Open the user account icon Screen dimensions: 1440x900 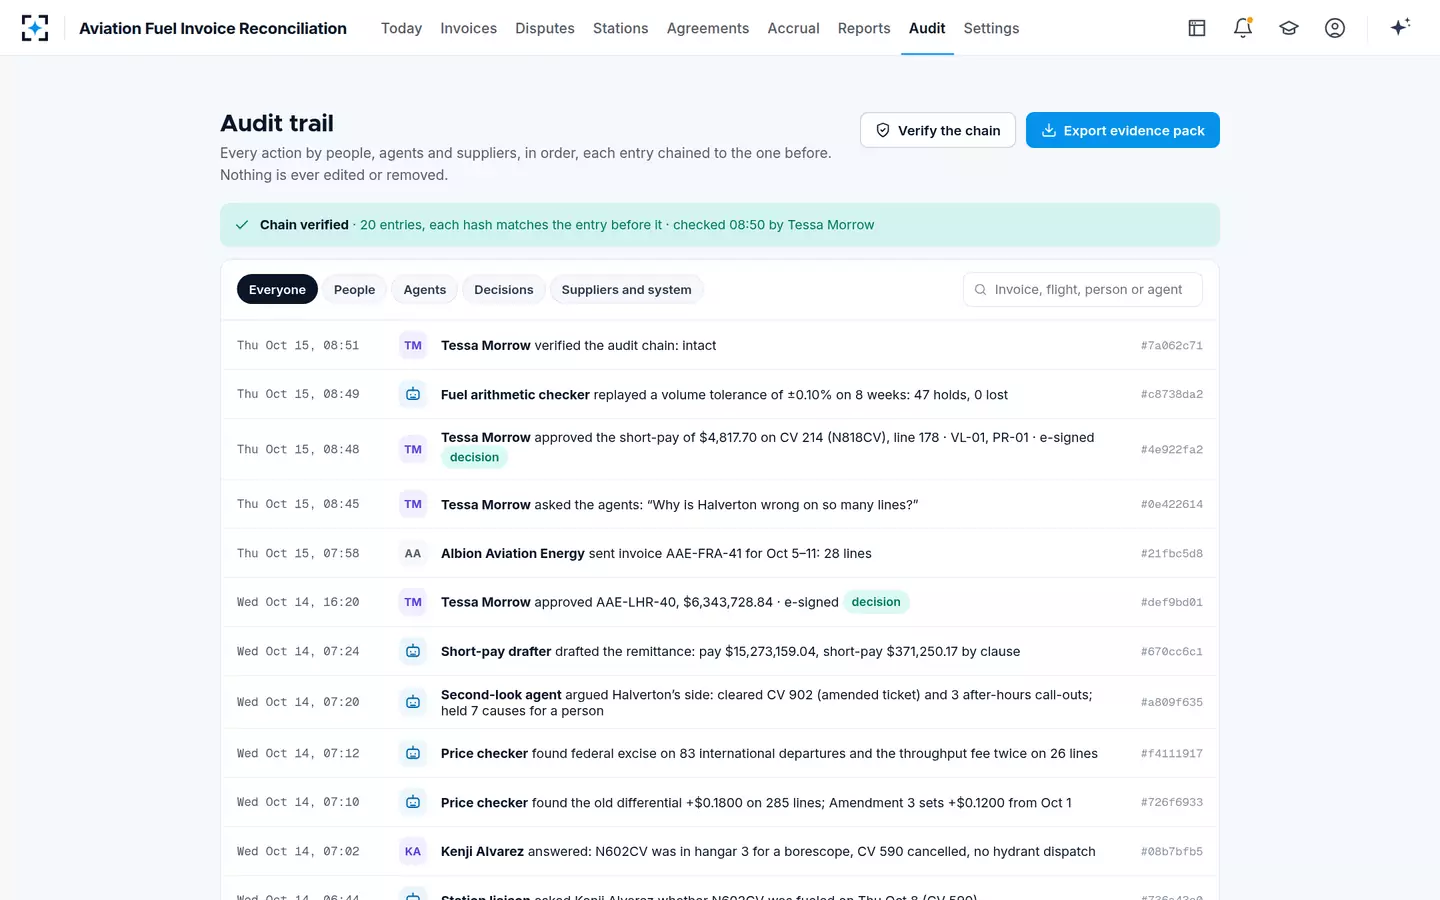pos(1335,28)
